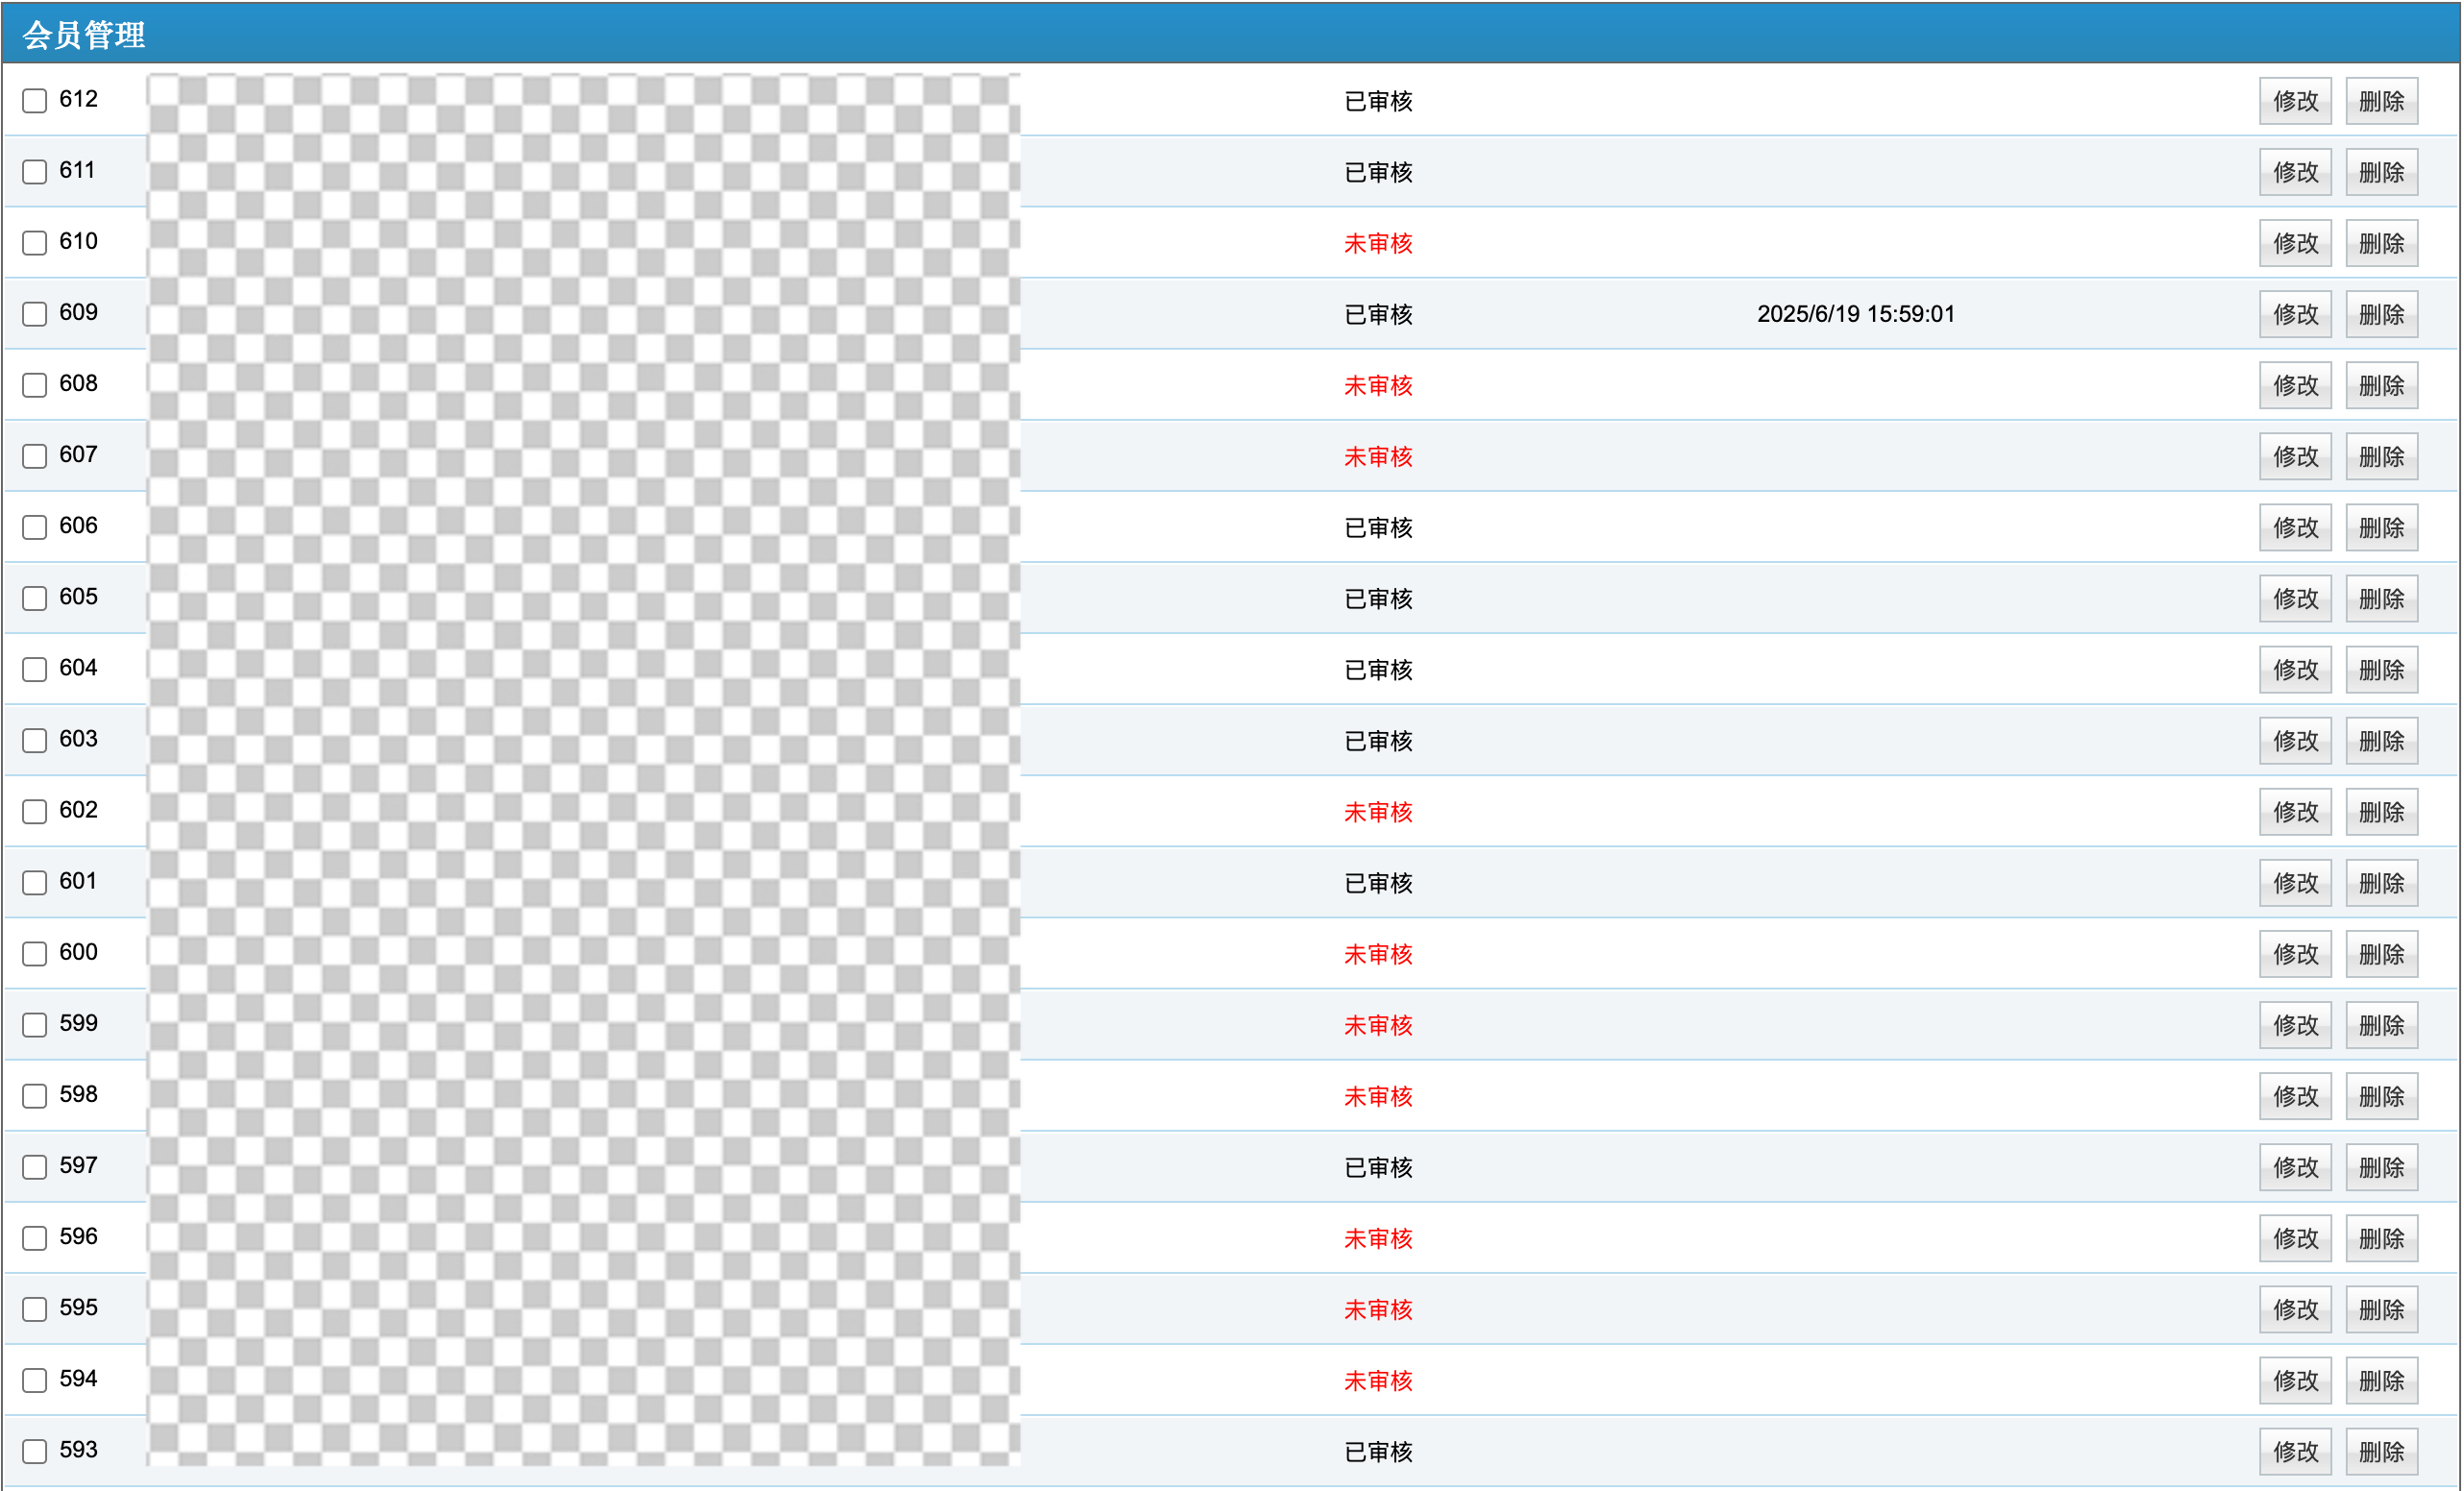Enable the checkbox for member 600

coord(35,953)
